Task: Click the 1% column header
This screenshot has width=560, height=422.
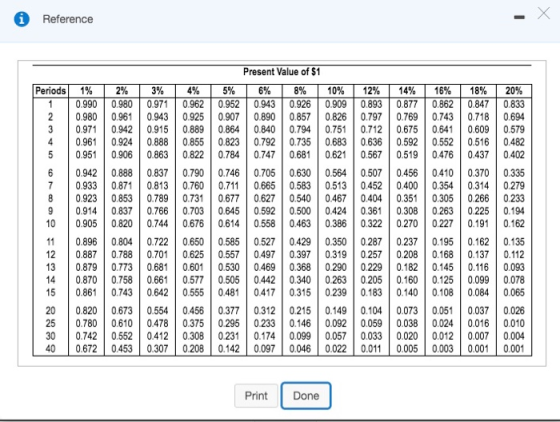Action: pos(86,91)
